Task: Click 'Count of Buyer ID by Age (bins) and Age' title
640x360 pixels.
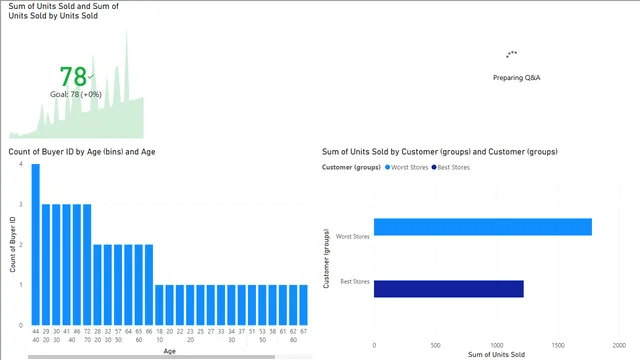Action: click(x=82, y=152)
